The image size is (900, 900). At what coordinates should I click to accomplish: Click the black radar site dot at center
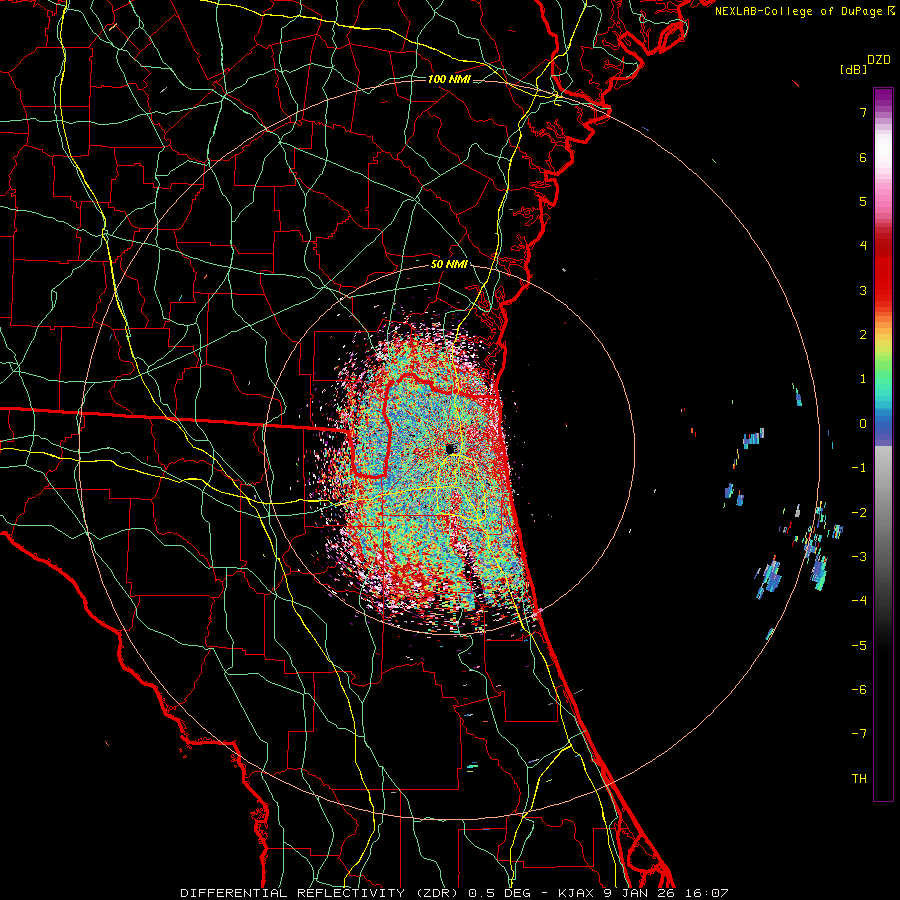pyautogui.click(x=449, y=449)
